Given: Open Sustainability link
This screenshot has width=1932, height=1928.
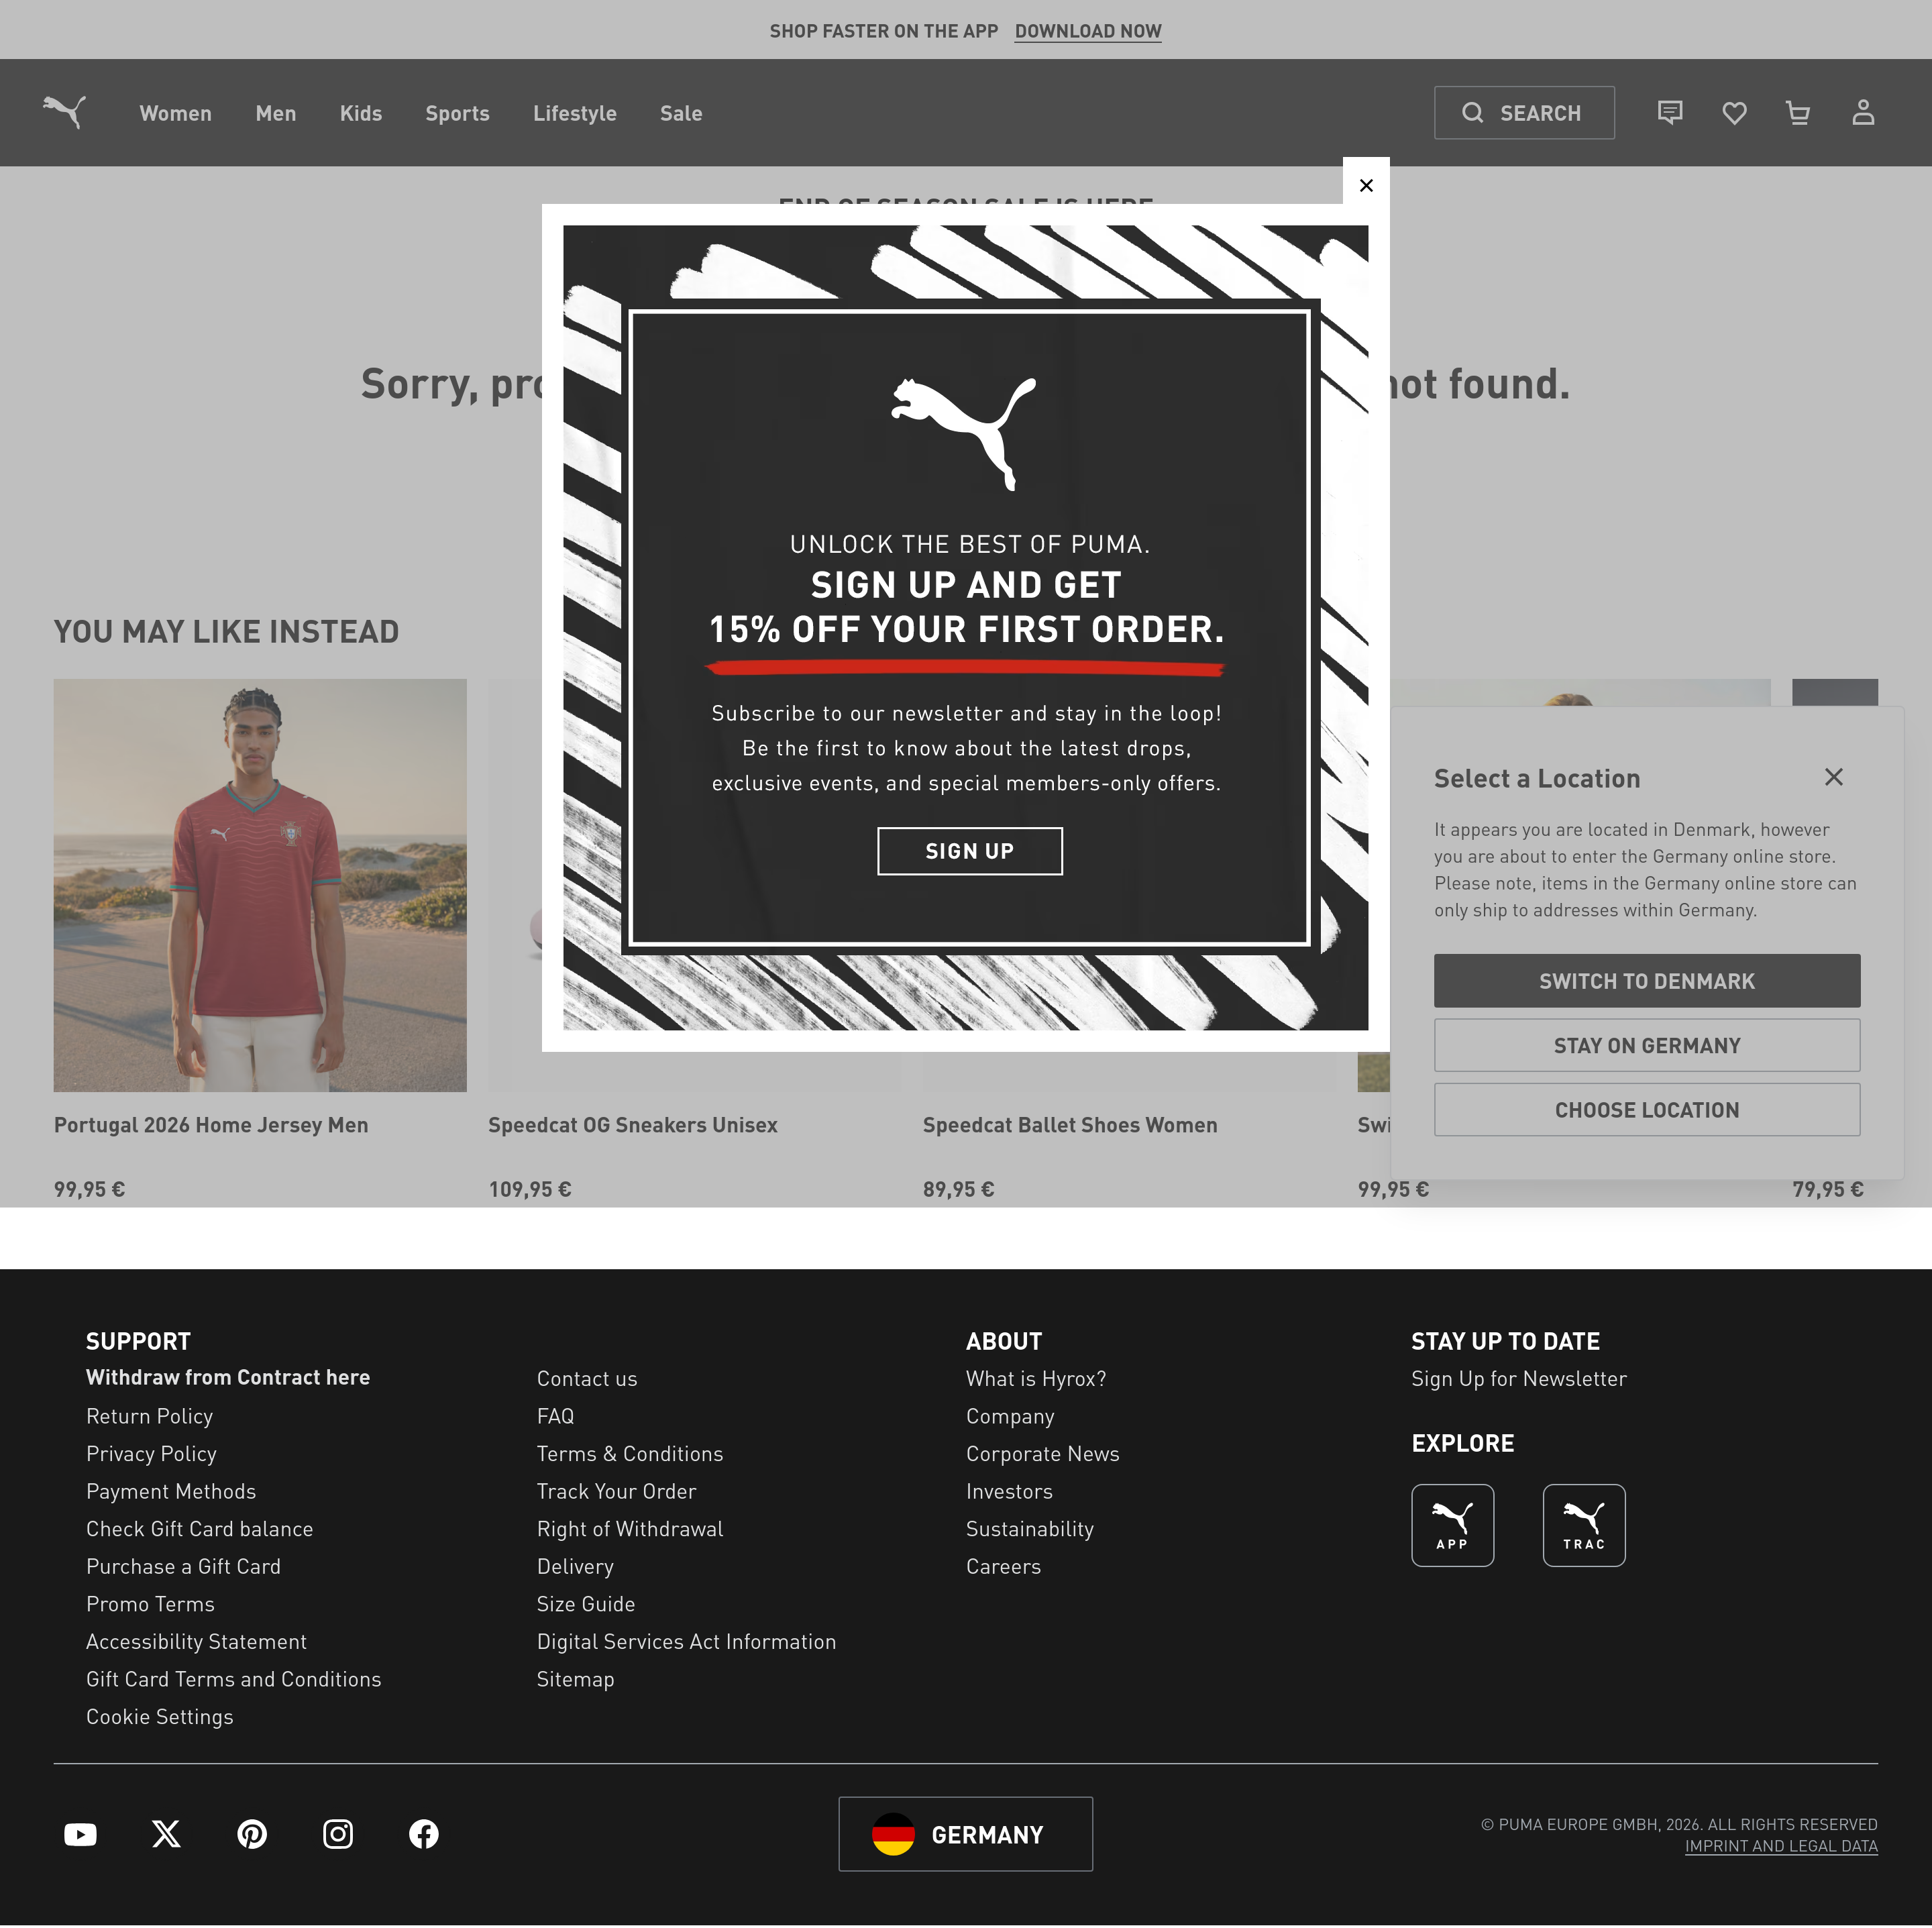Looking at the screenshot, I should (1030, 1529).
